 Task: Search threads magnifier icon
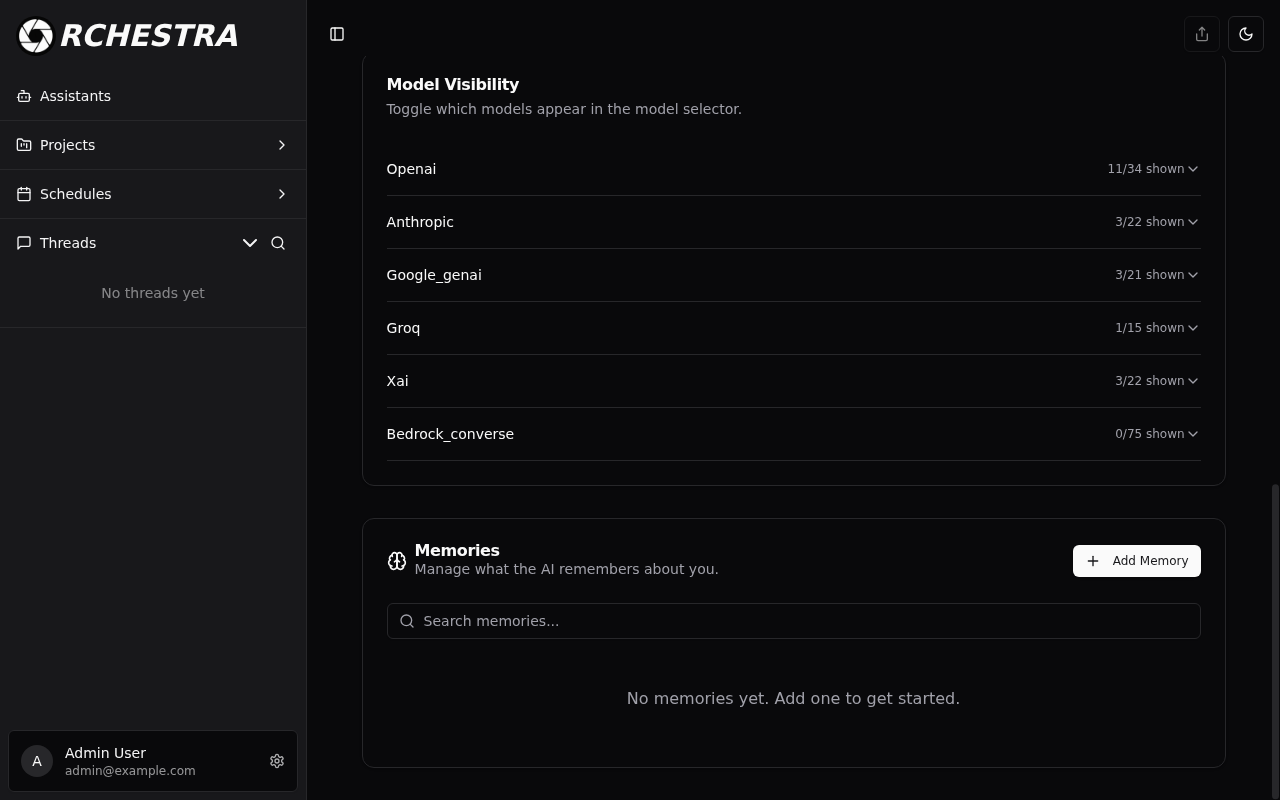(278, 243)
